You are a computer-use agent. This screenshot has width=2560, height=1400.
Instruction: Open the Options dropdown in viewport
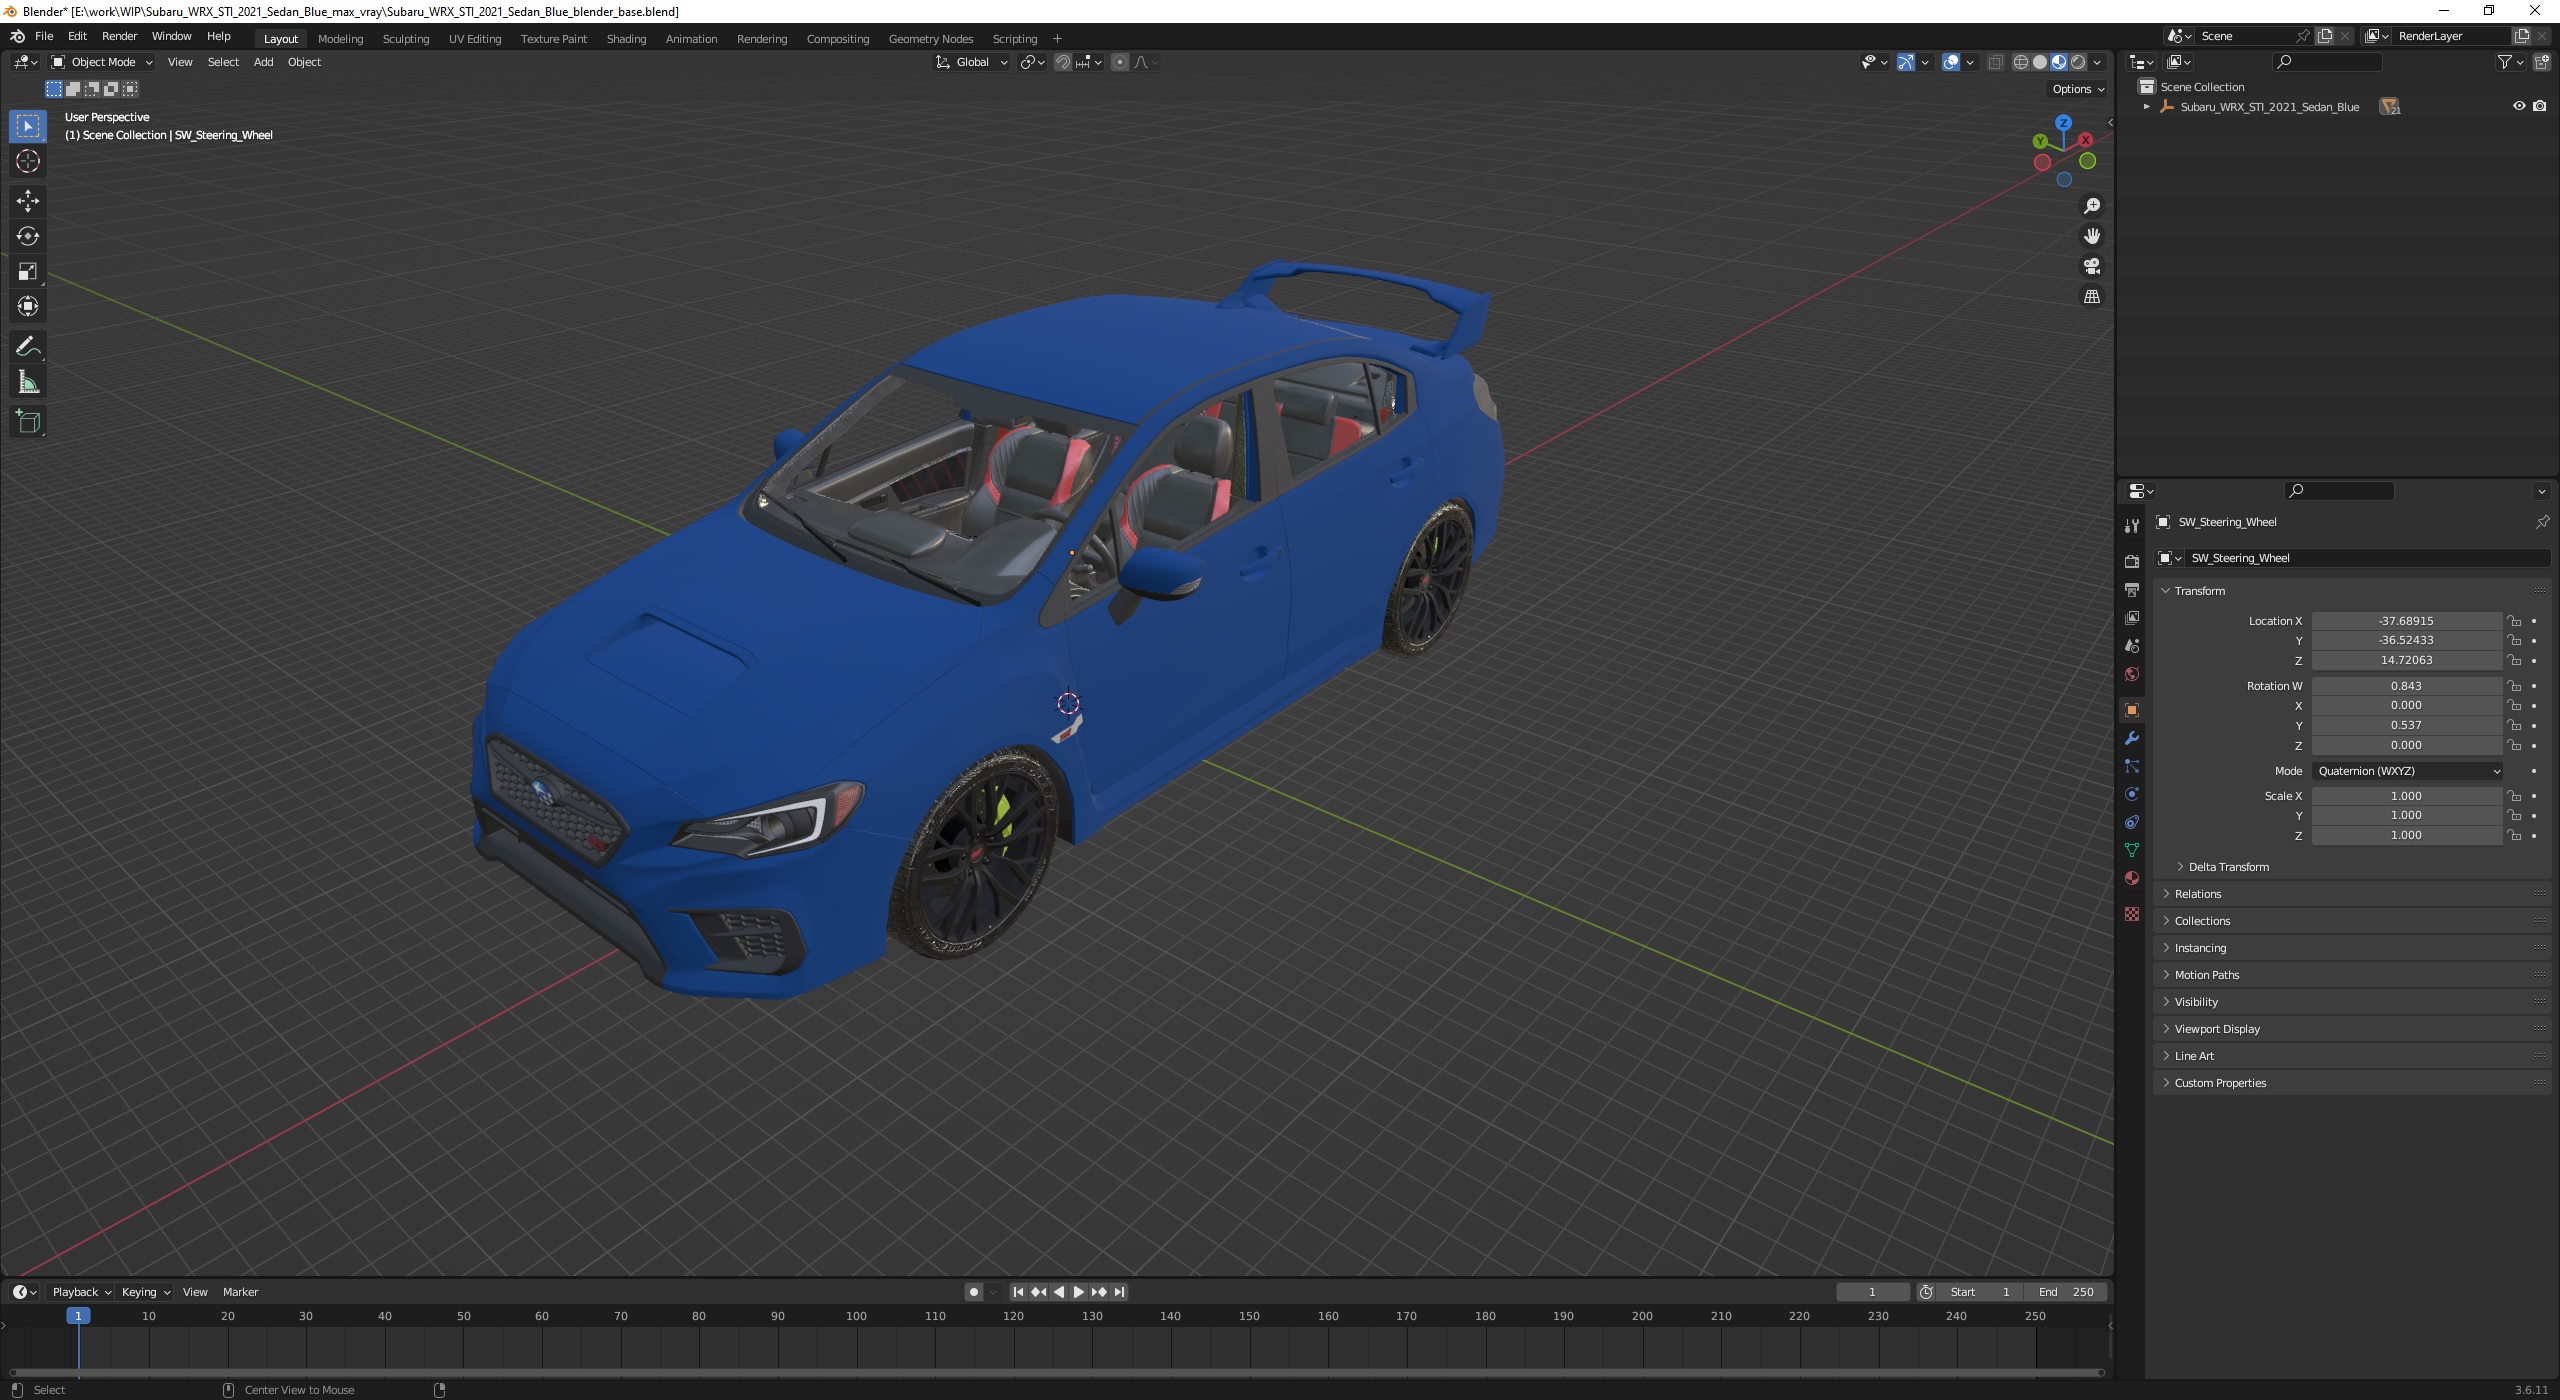2078,89
